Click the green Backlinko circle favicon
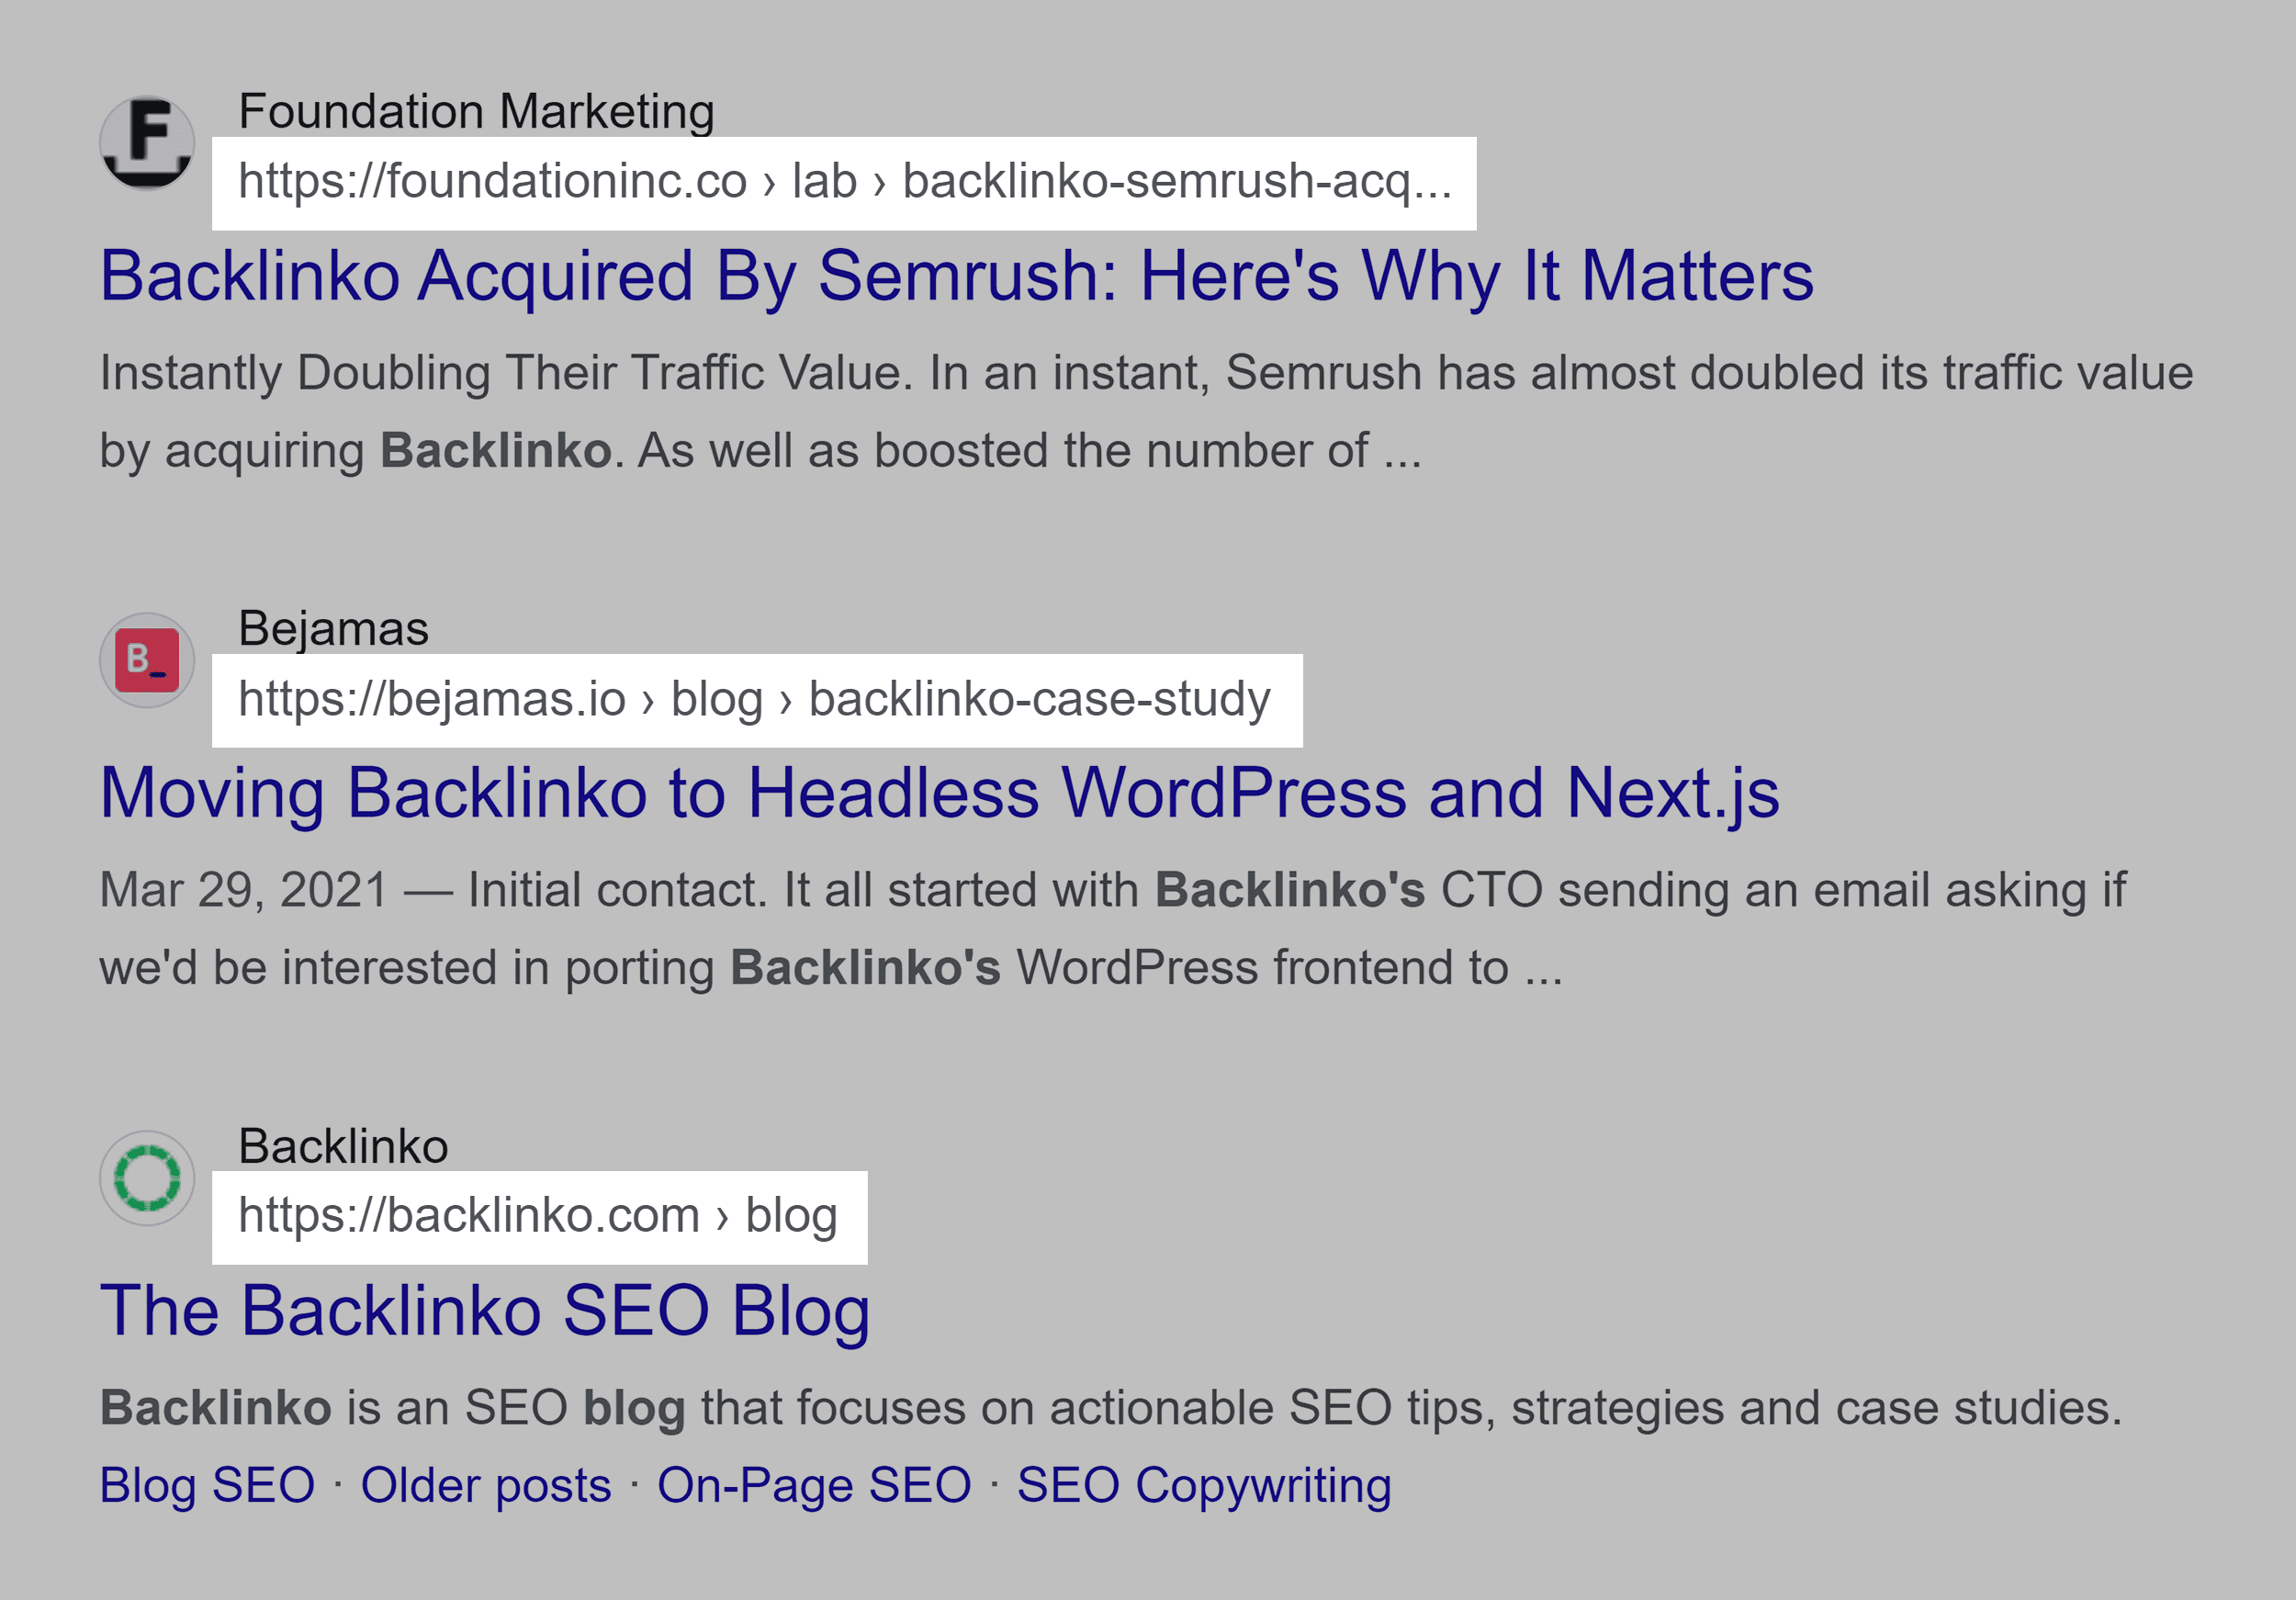Image resolution: width=2296 pixels, height=1600 pixels. coord(147,1180)
